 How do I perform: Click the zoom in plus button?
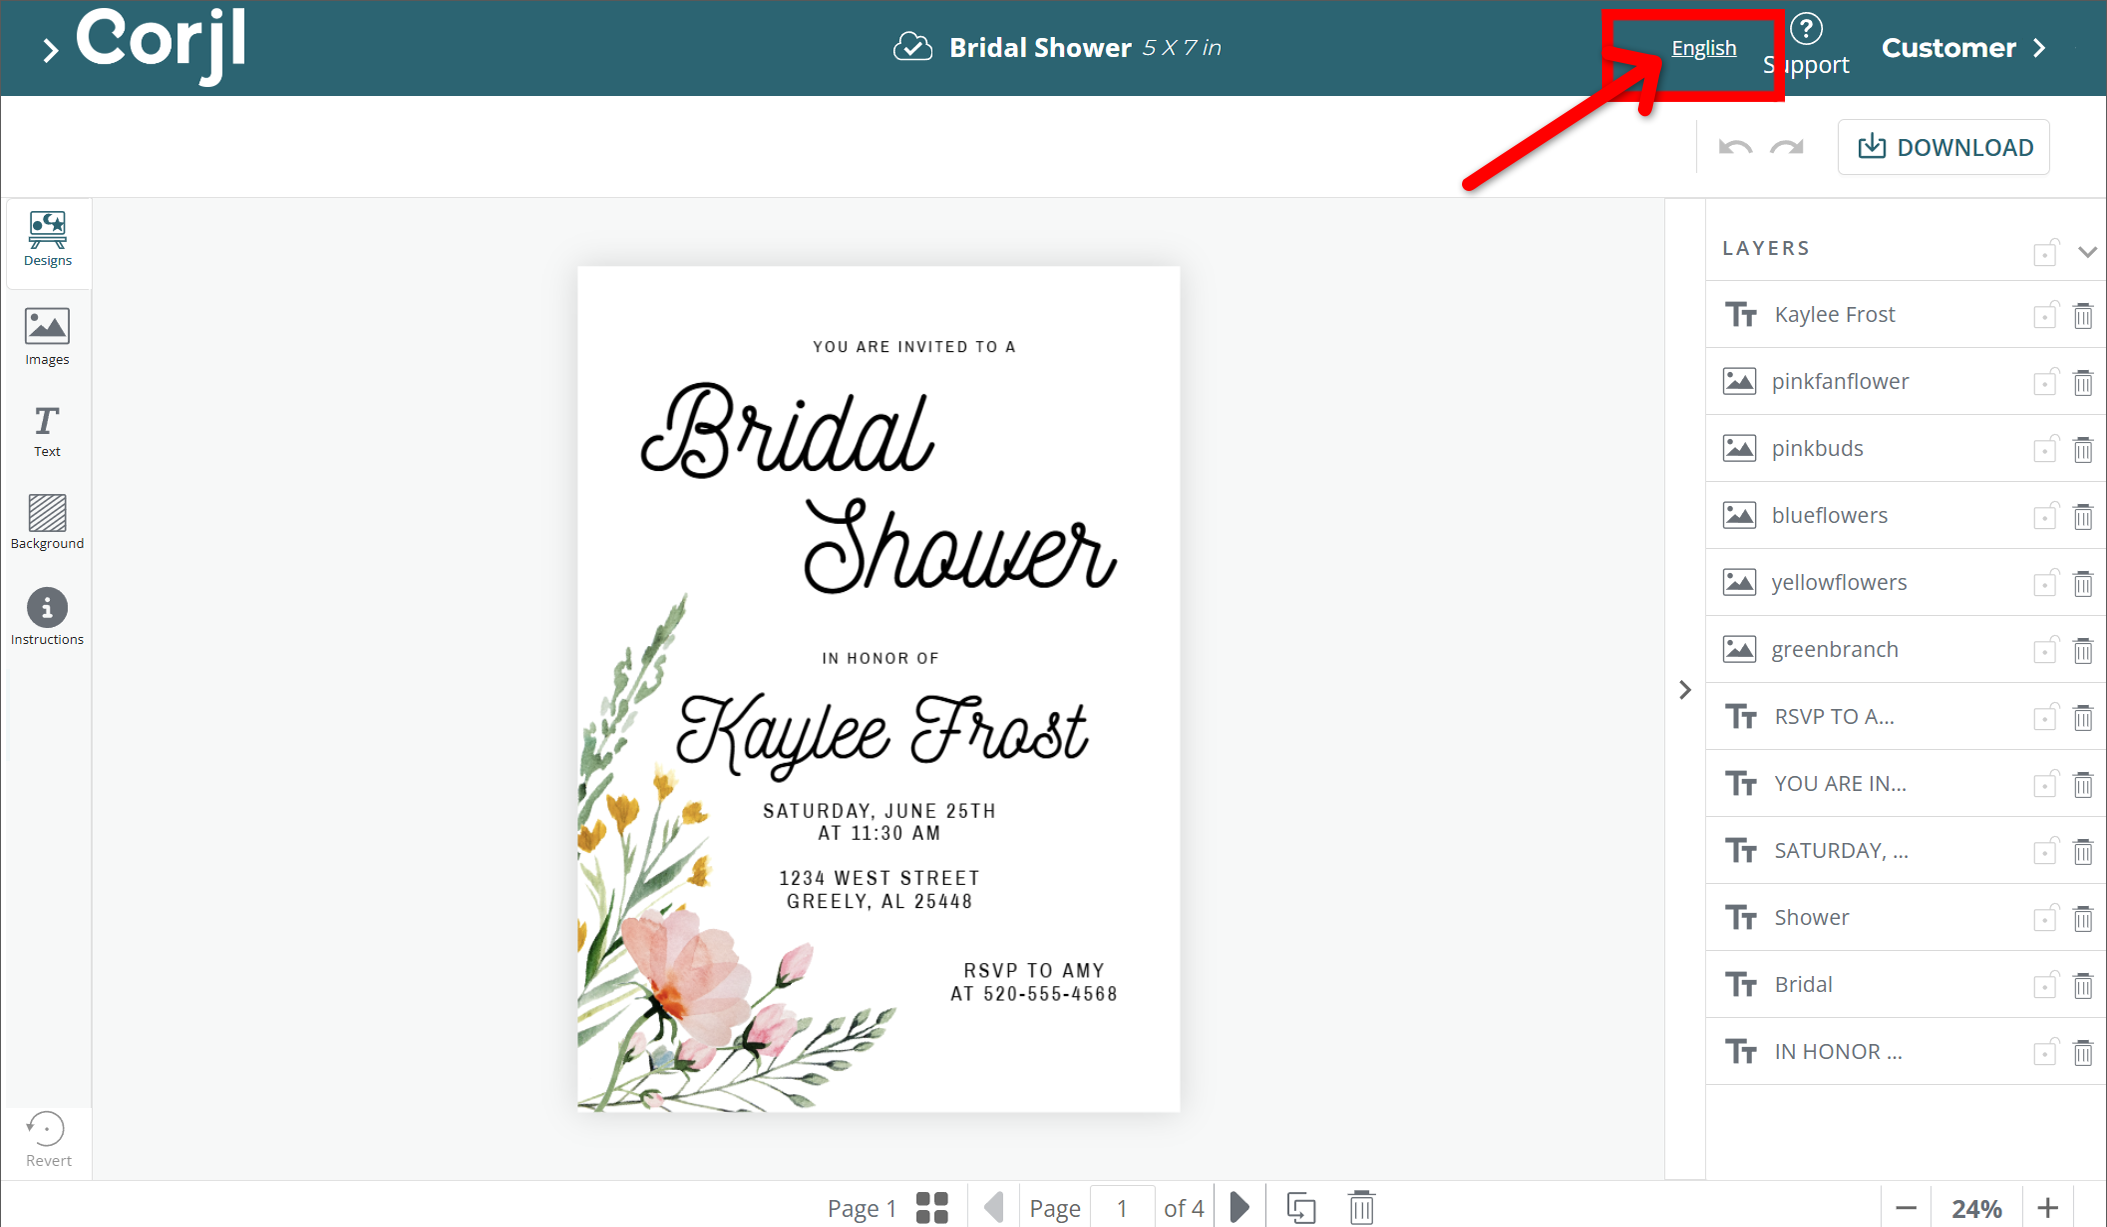coord(2048,1207)
